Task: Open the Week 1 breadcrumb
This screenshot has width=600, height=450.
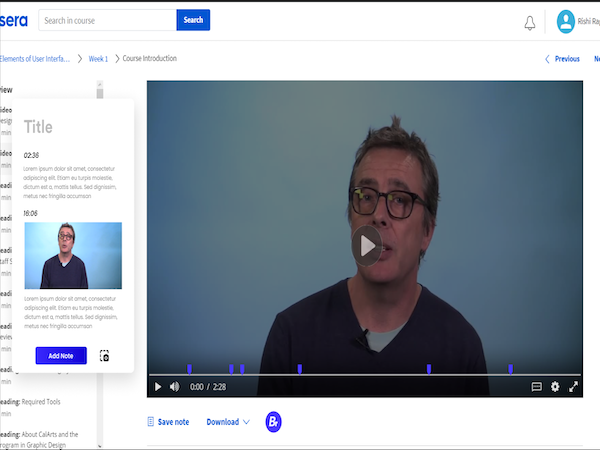Action: (98, 59)
